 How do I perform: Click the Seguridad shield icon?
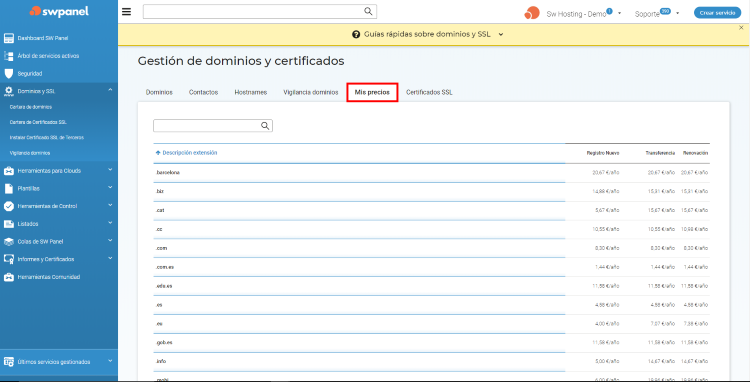coord(9,74)
